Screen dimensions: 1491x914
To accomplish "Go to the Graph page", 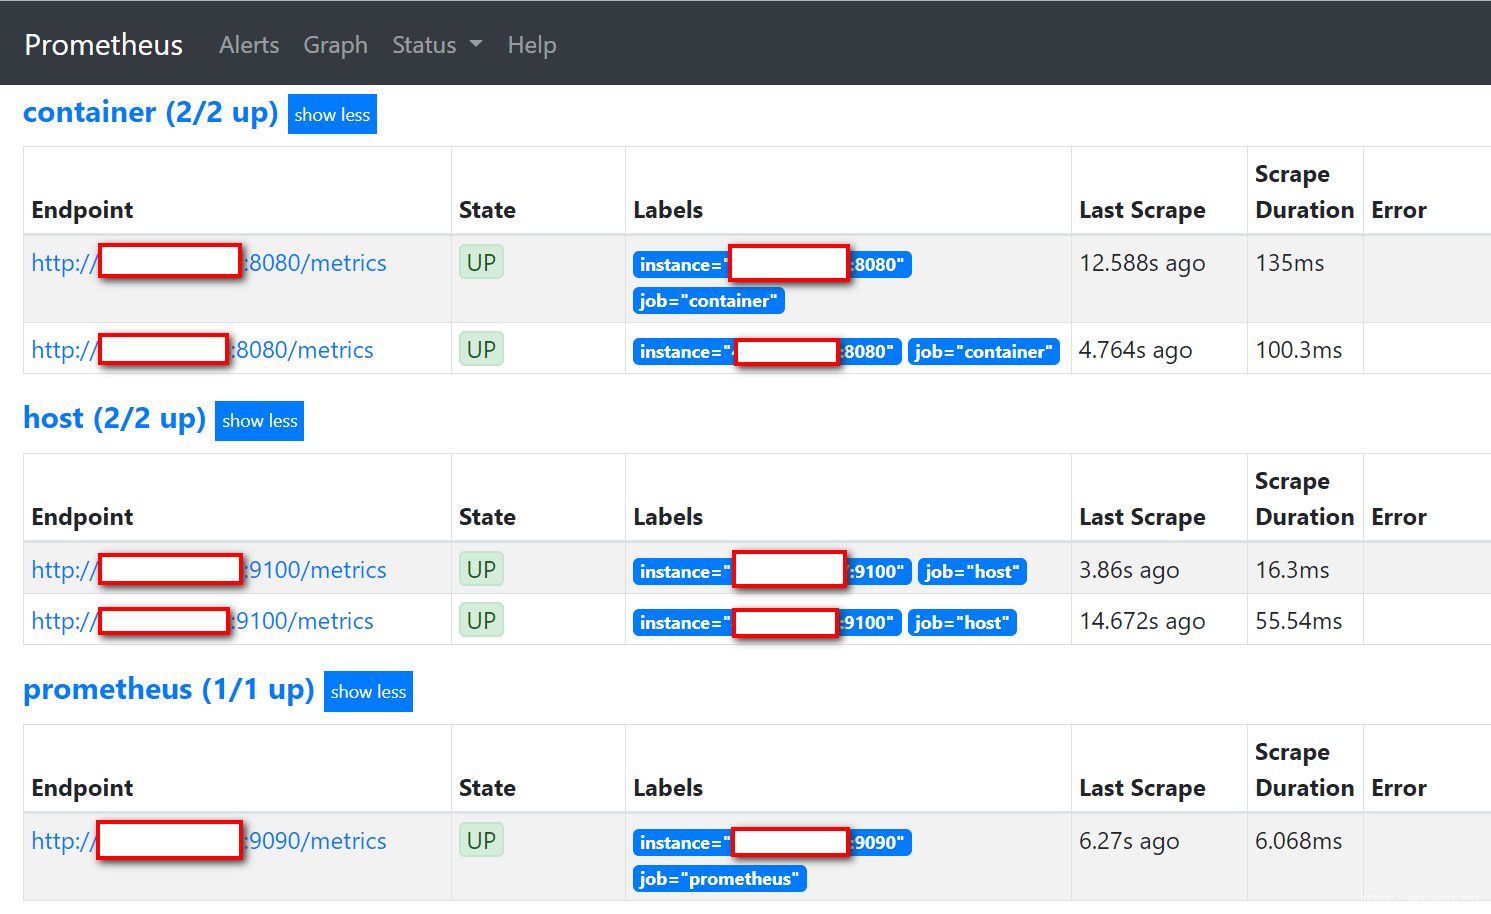I will click(335, 45).
